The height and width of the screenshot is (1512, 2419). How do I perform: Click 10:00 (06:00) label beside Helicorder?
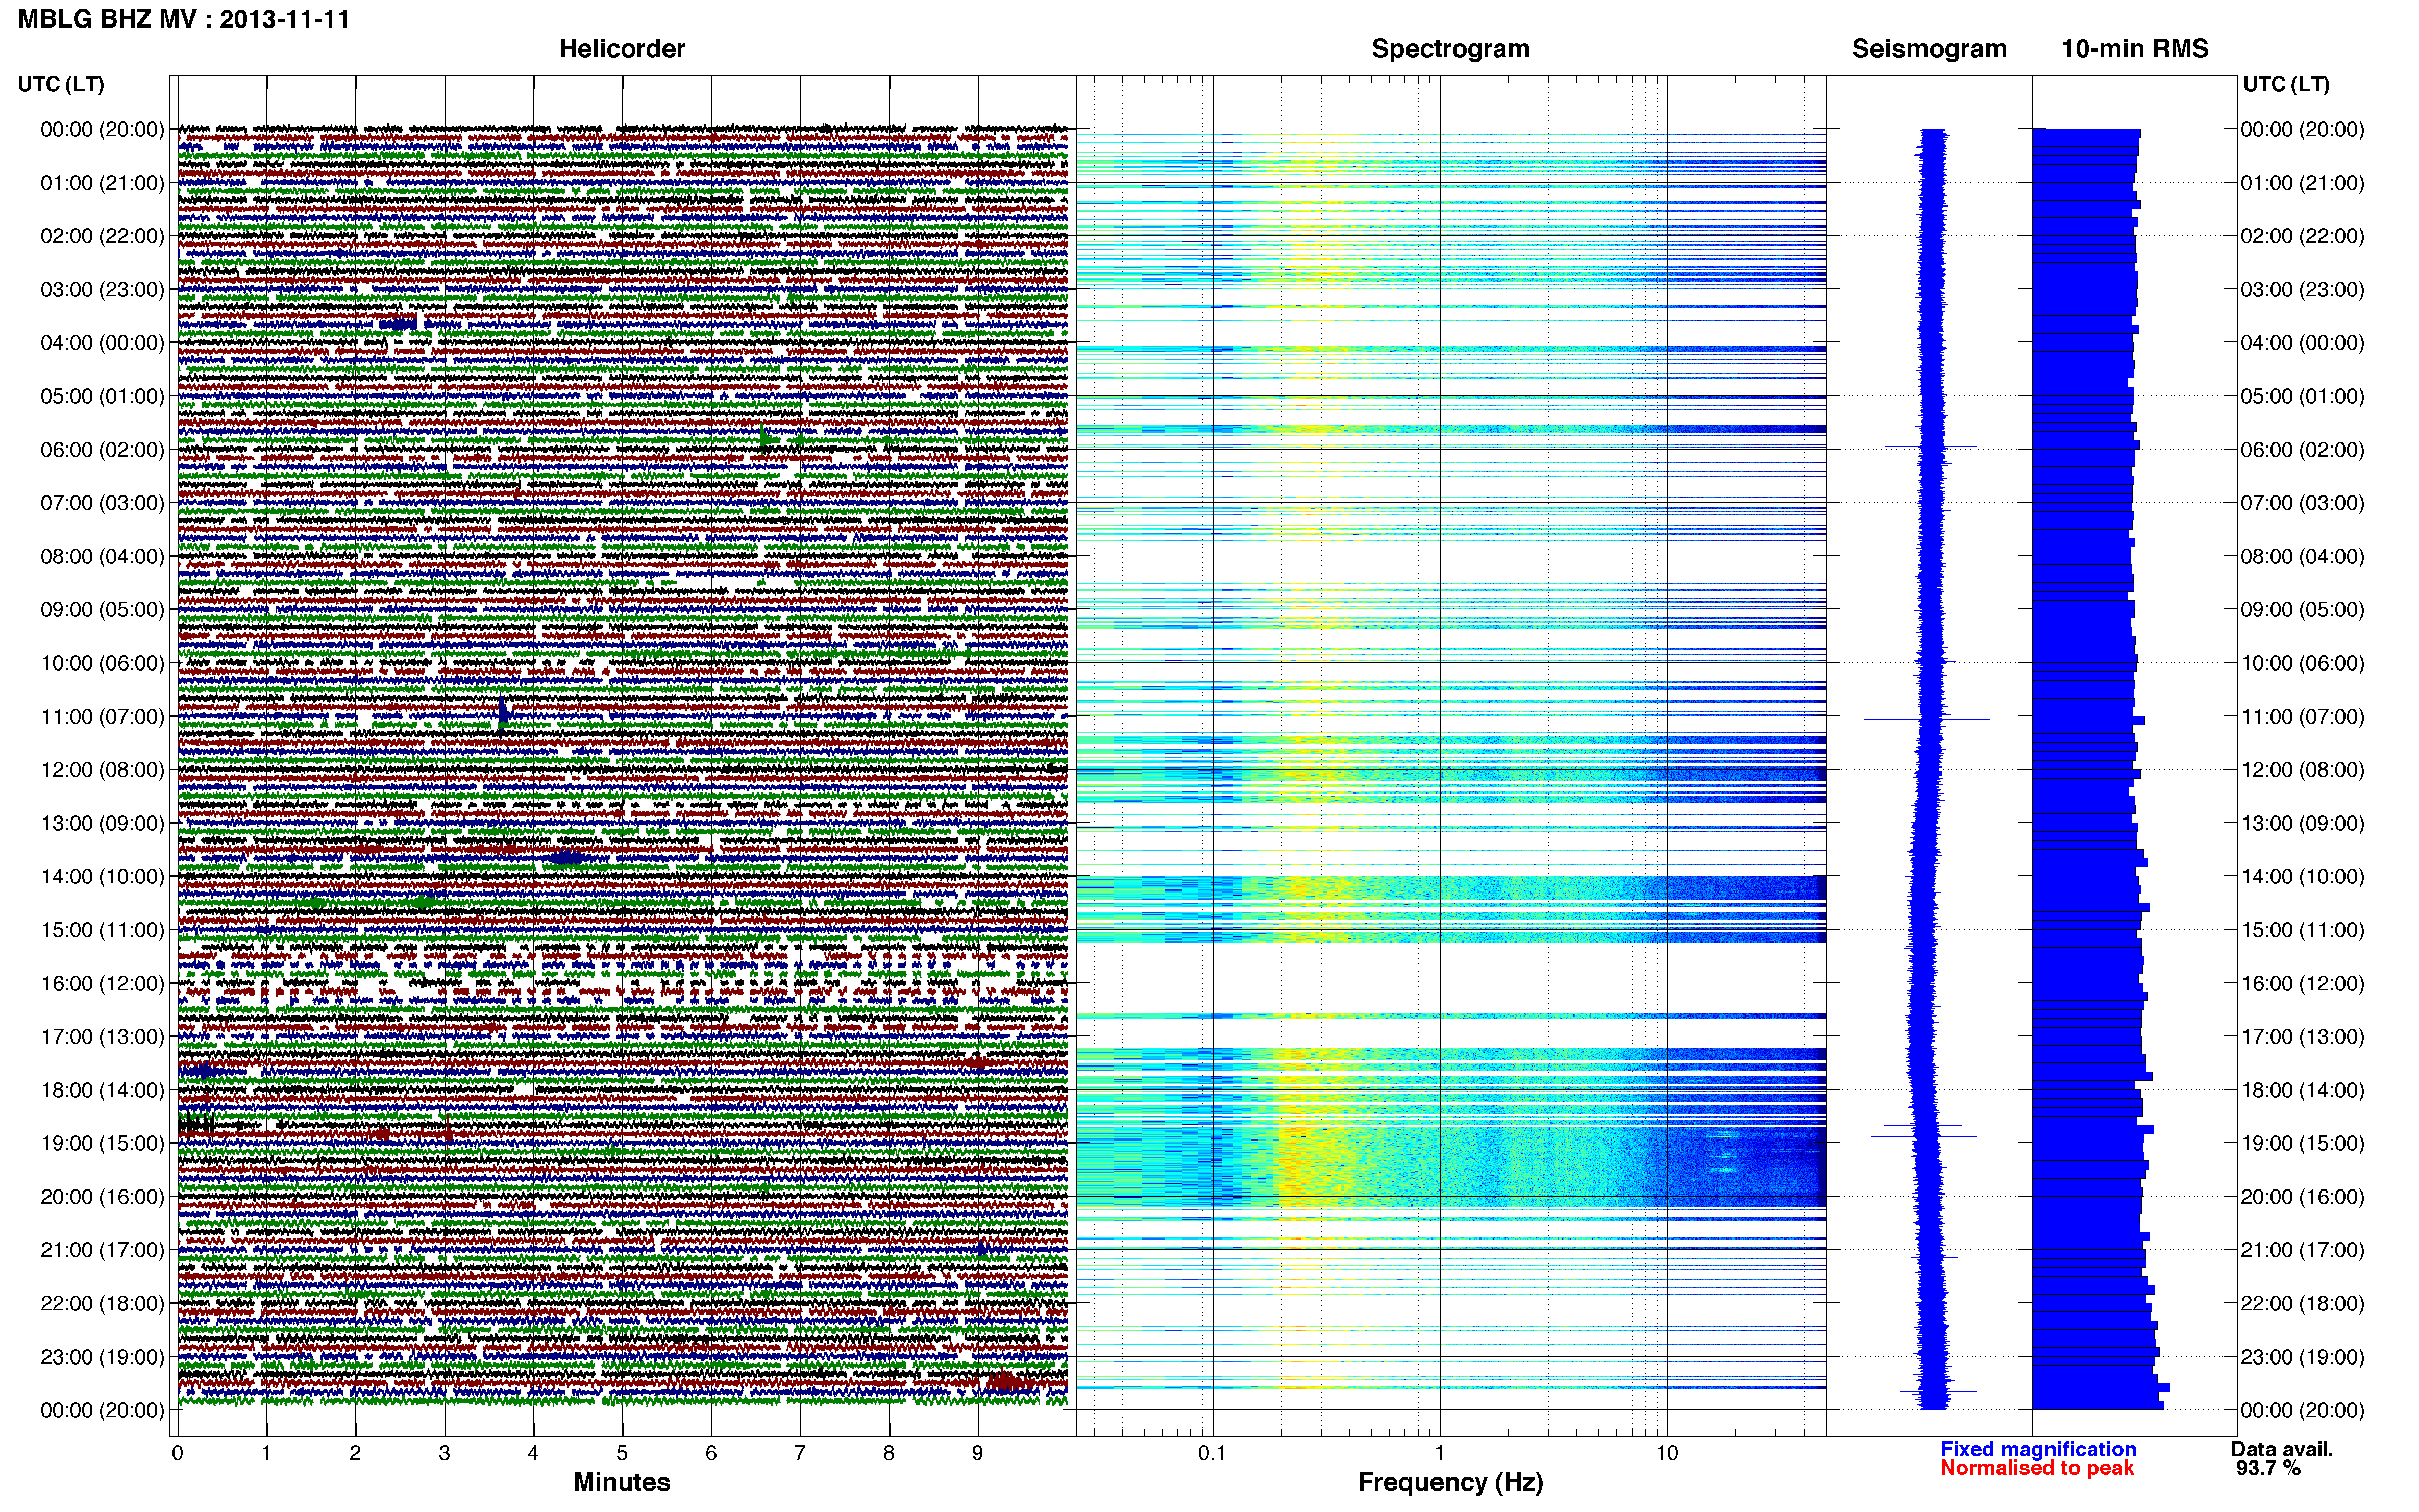(102, 663)
